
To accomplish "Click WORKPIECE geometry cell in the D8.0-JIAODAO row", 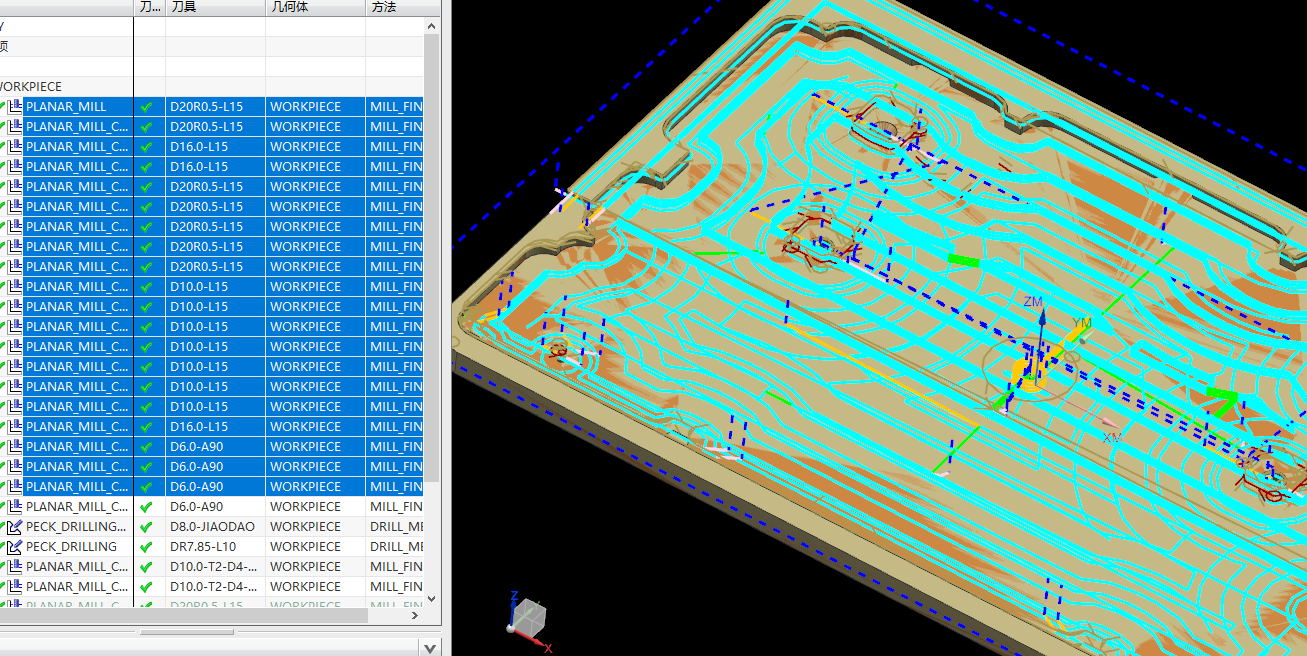I will click(315, 526).
